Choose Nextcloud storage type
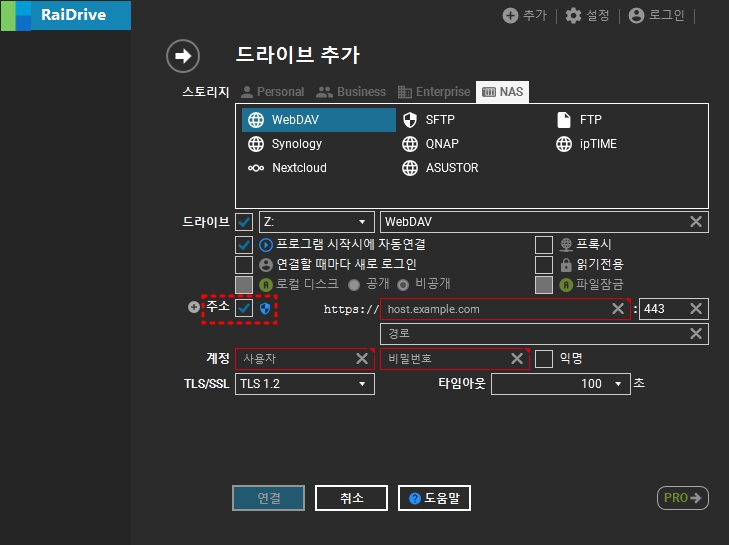729x545 pixels. click(287, 168)
